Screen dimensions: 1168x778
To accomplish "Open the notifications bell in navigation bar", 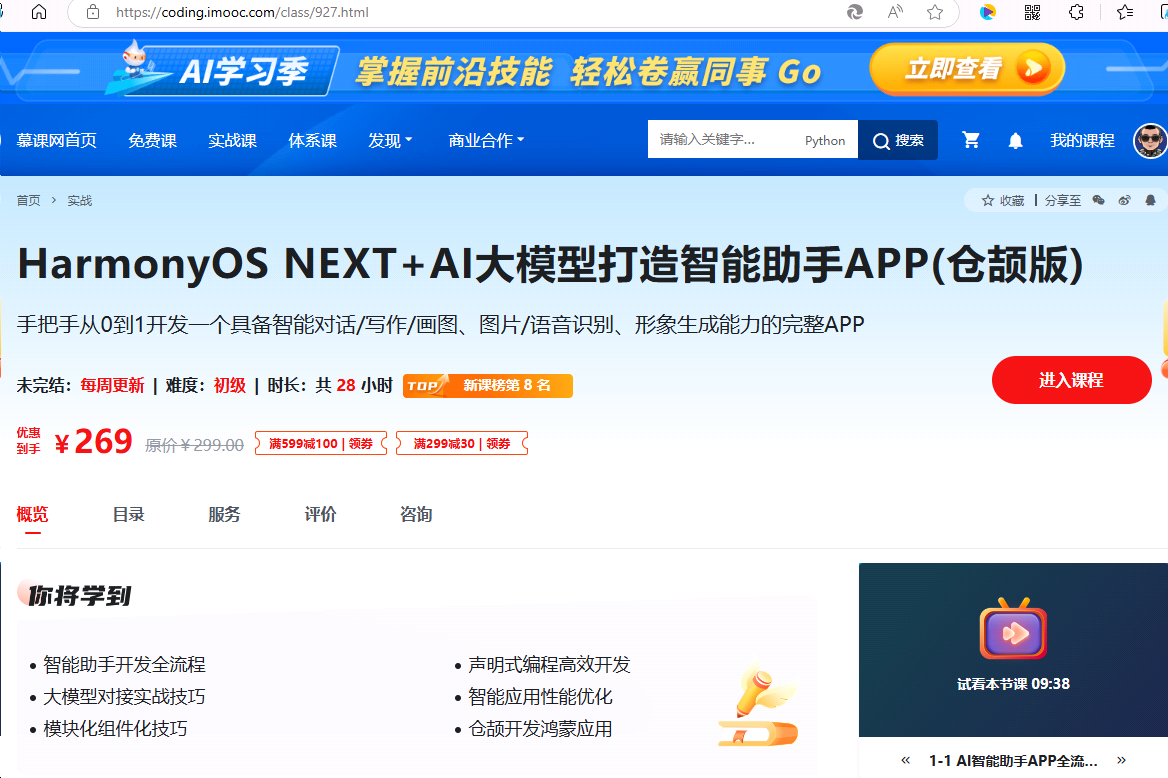I will [1015, 140].
